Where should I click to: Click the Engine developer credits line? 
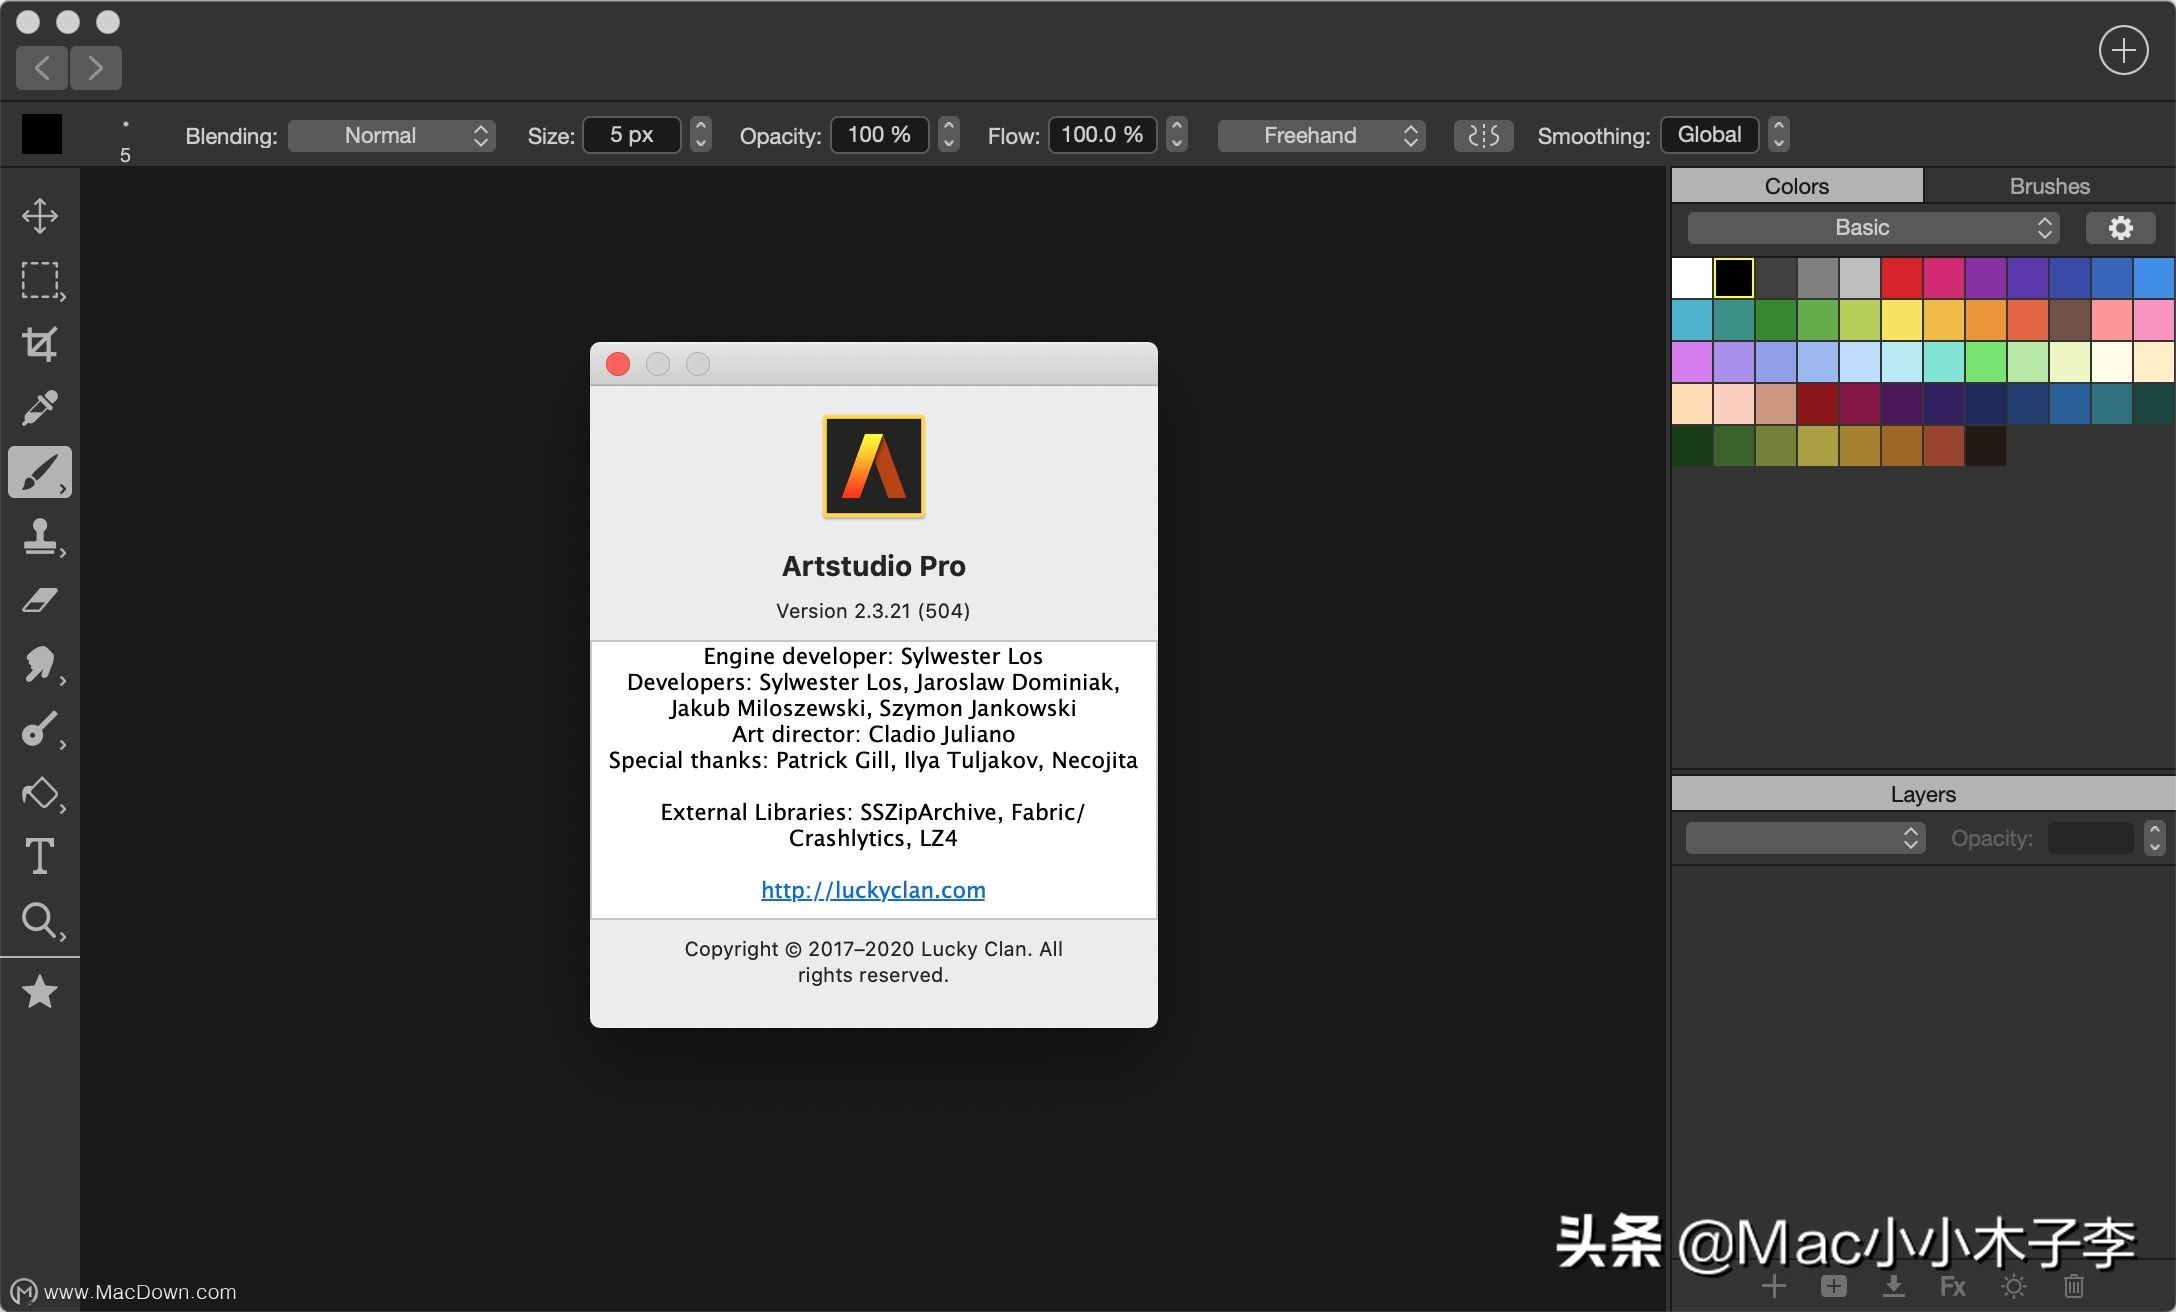tap(873, 656)
